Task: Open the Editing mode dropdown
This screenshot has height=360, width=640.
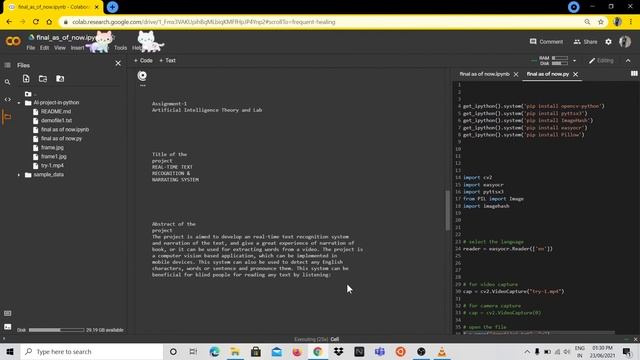Action: (601, 60)
